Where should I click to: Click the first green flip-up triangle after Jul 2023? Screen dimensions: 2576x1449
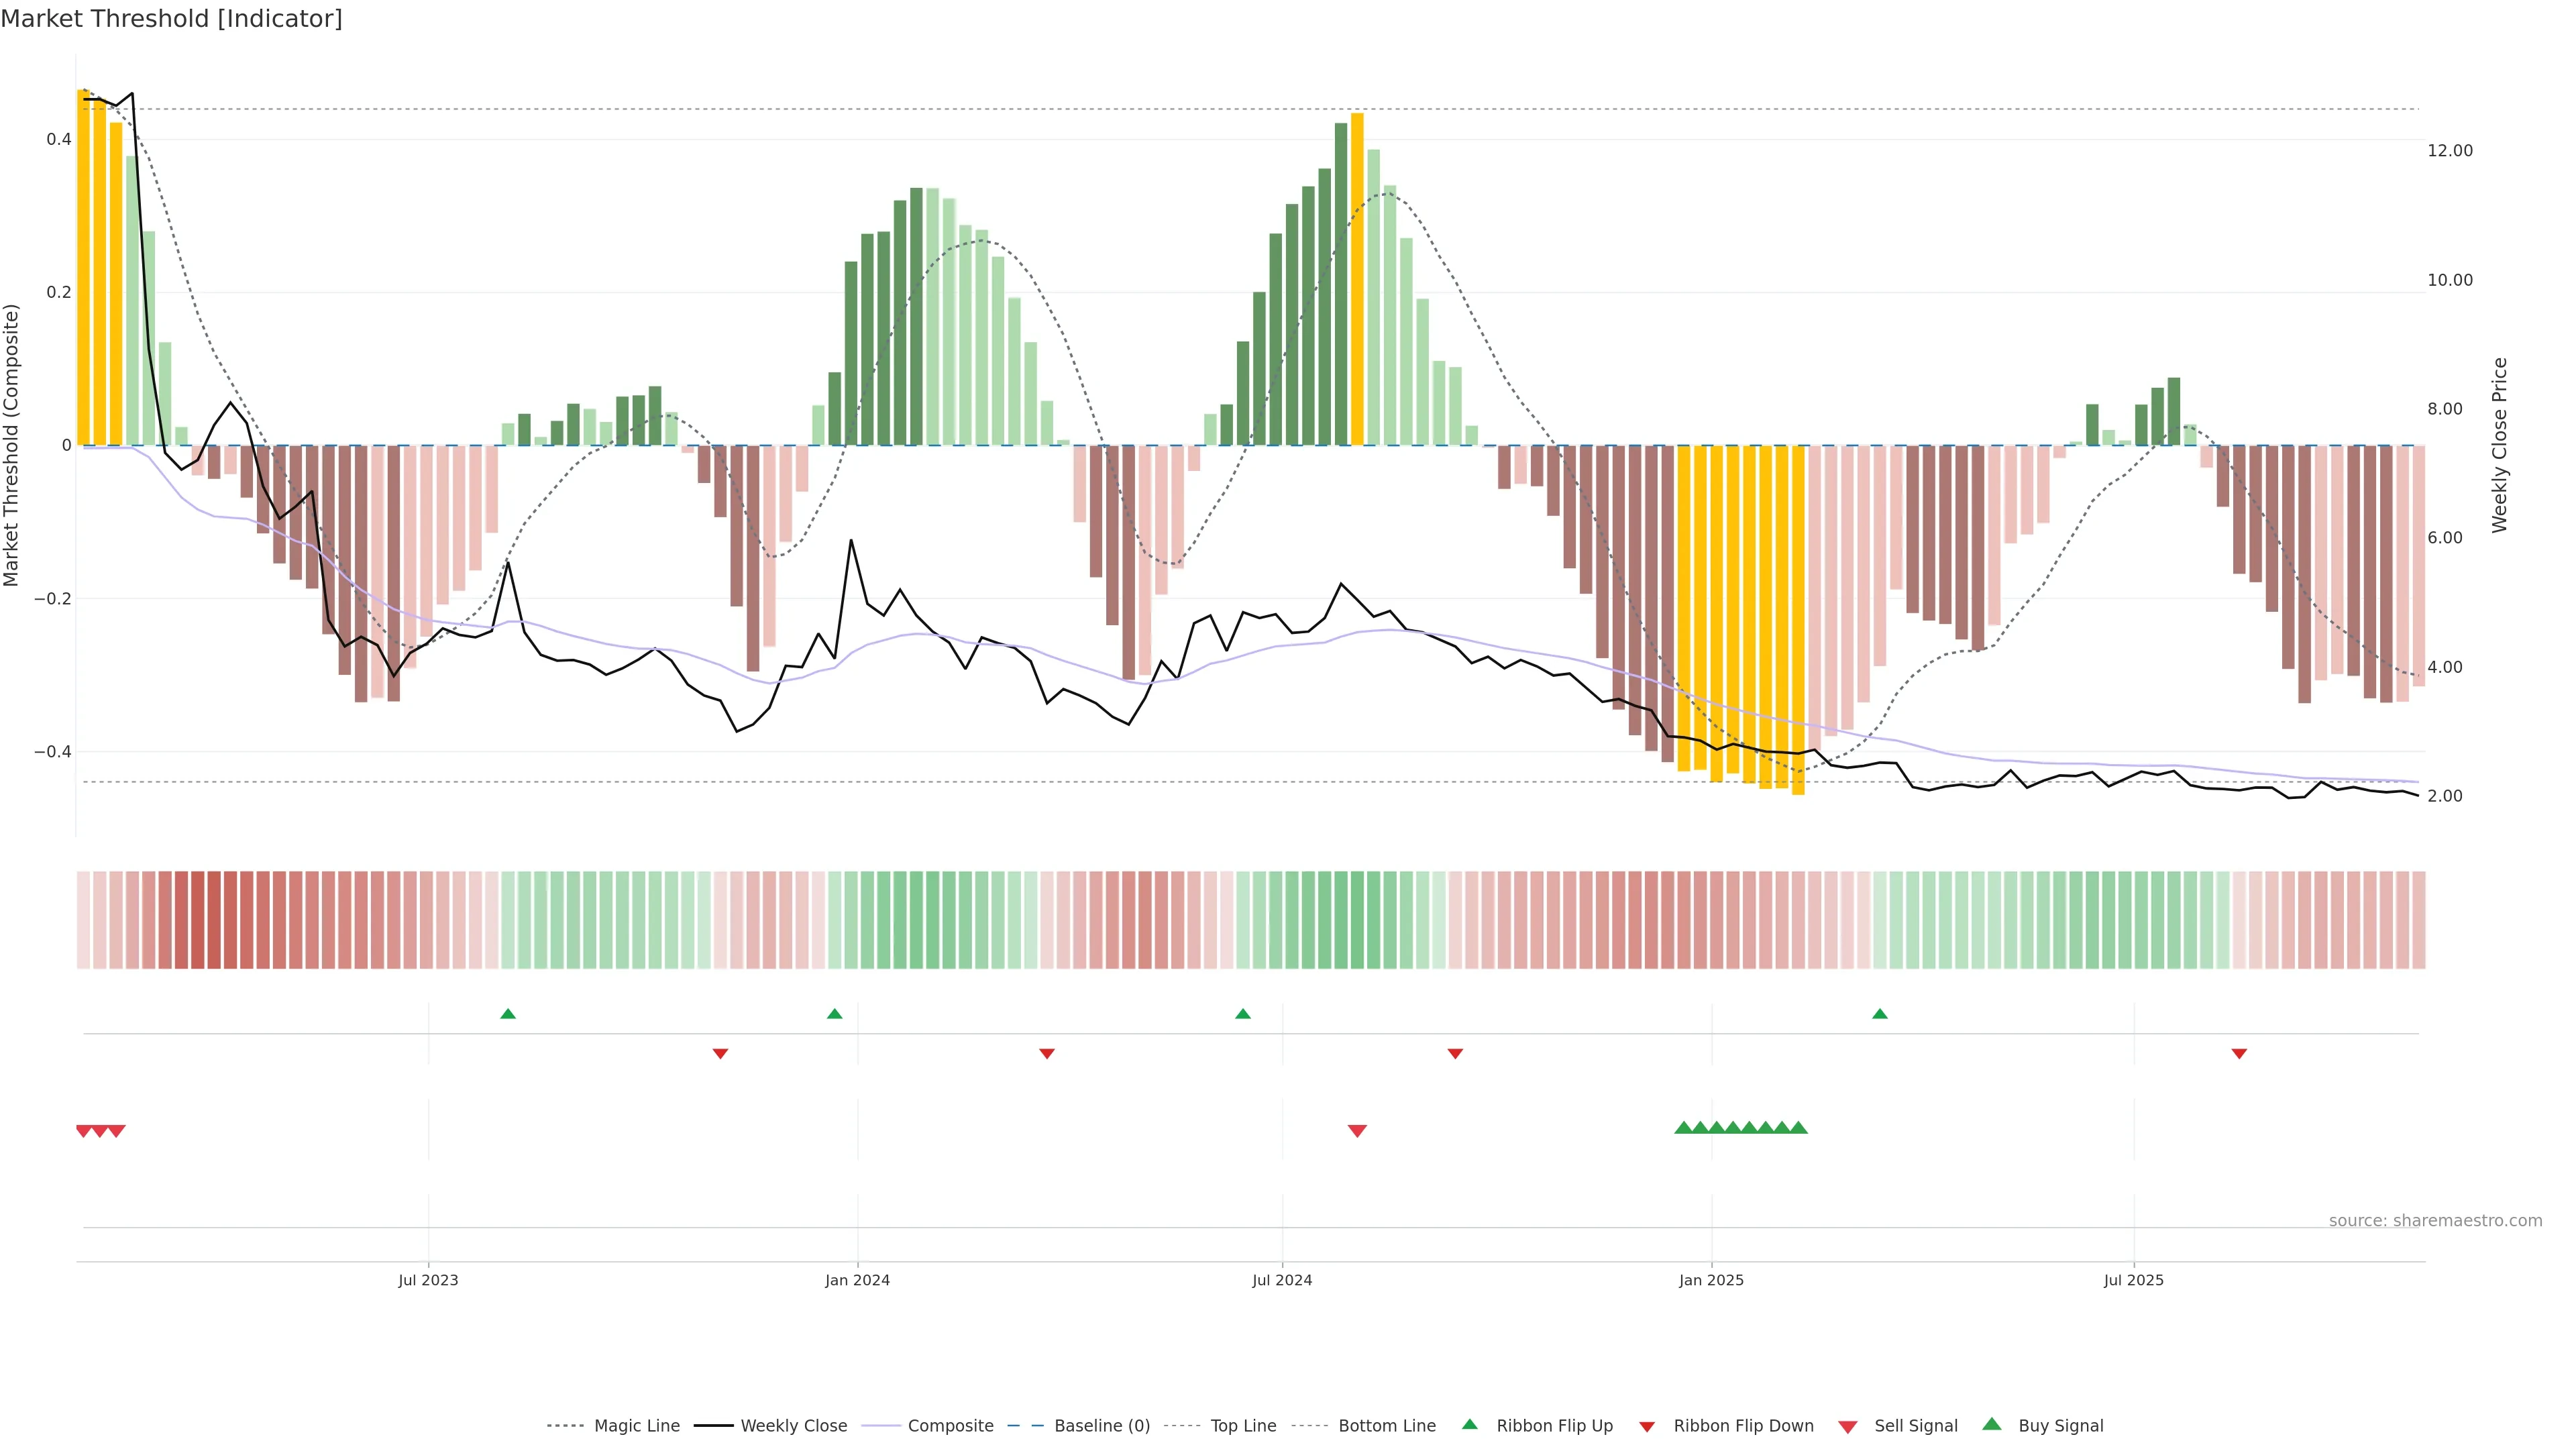coord(508,1014)
